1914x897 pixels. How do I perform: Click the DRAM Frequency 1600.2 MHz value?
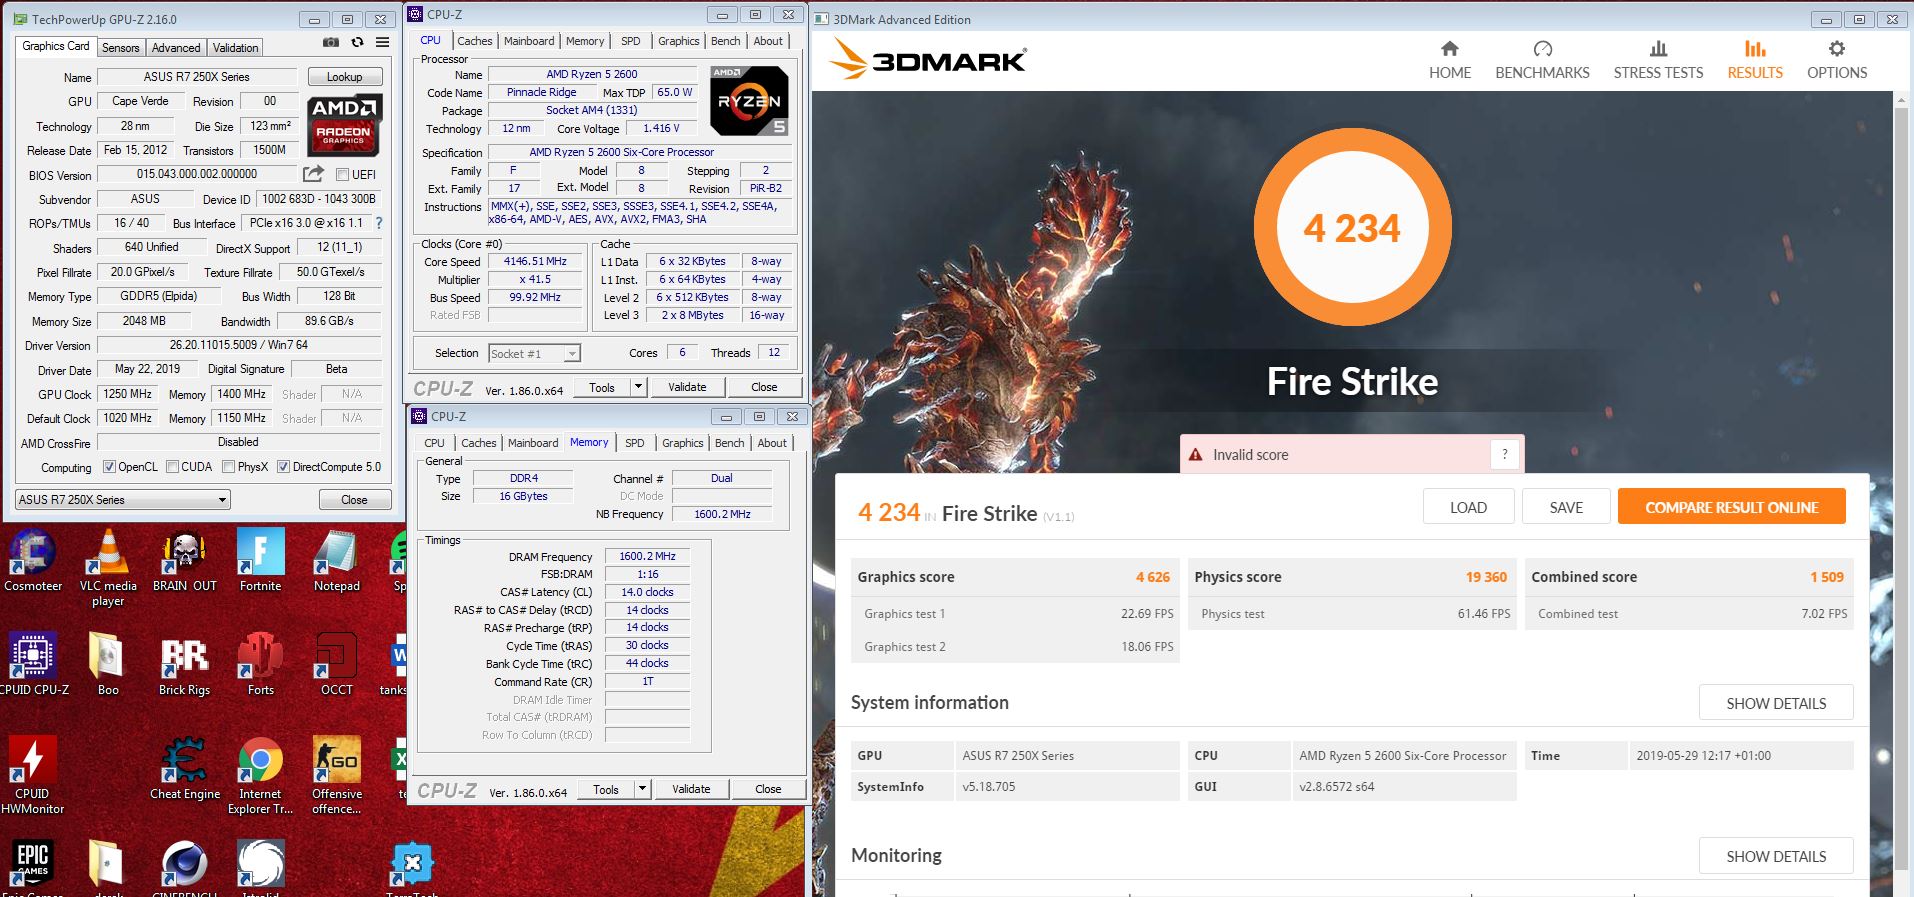point(647,556)
